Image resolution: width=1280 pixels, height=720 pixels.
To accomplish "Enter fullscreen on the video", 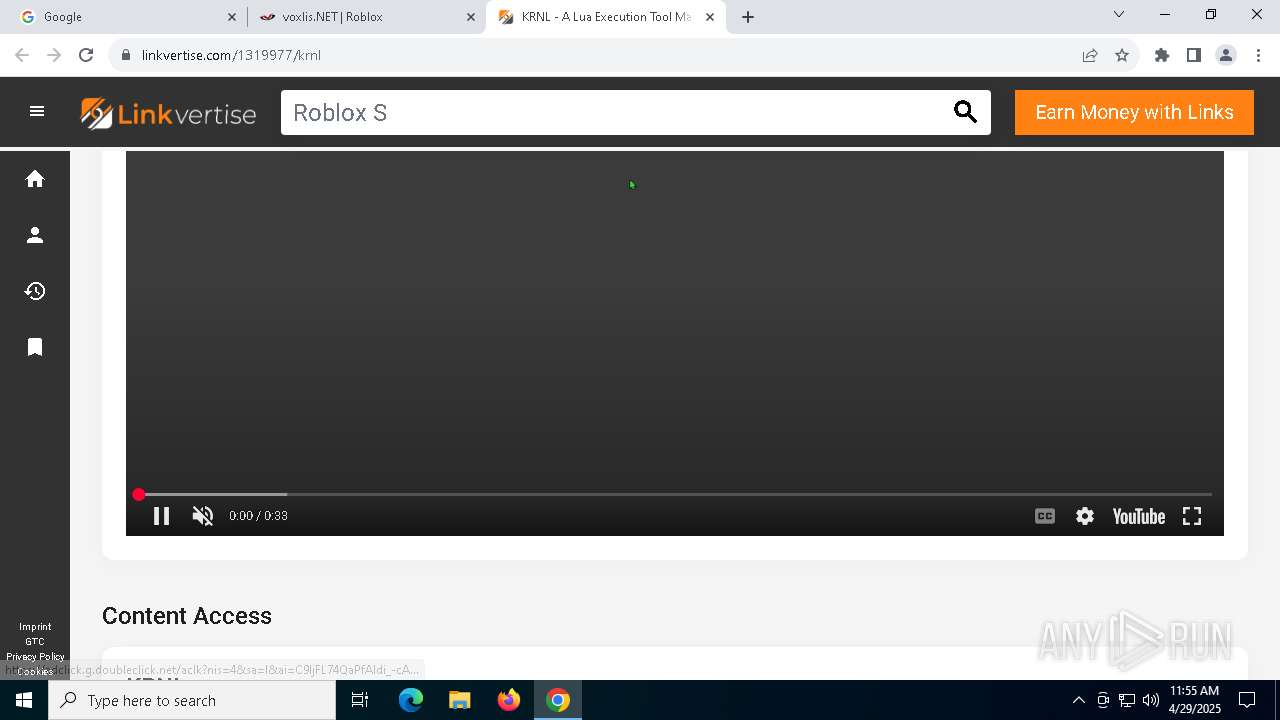I will pos(1192,516).
